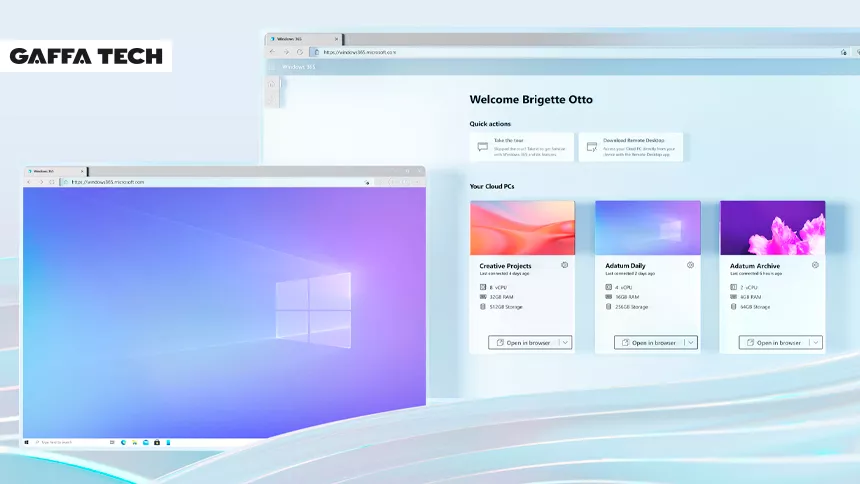The width and height of the screenshot is (860, 484).
Task: Open the Windows Start menu in Cloud PC
Action: 26,442
